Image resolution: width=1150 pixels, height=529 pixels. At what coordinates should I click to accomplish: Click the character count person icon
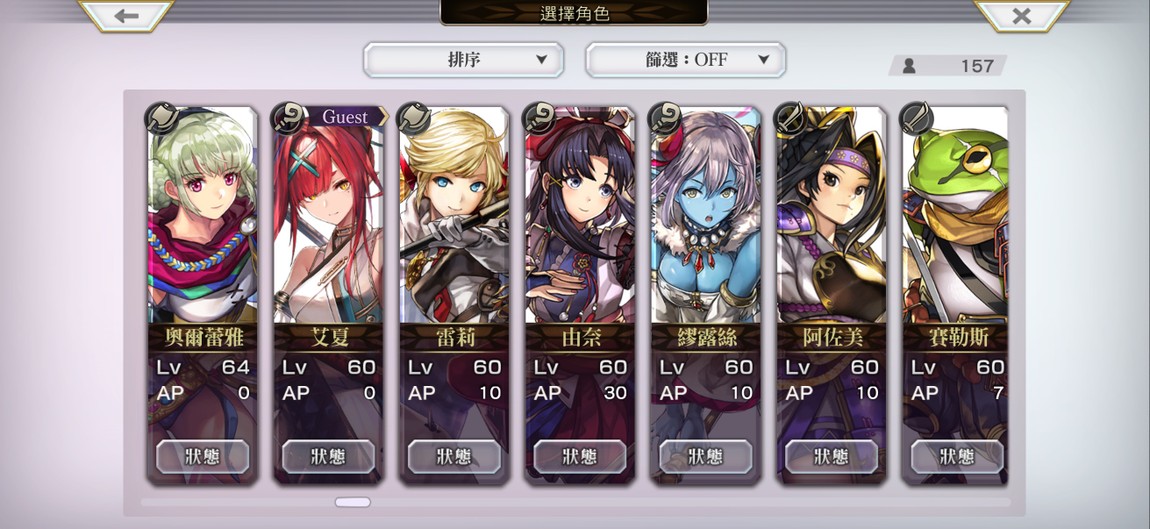point(909,66)
